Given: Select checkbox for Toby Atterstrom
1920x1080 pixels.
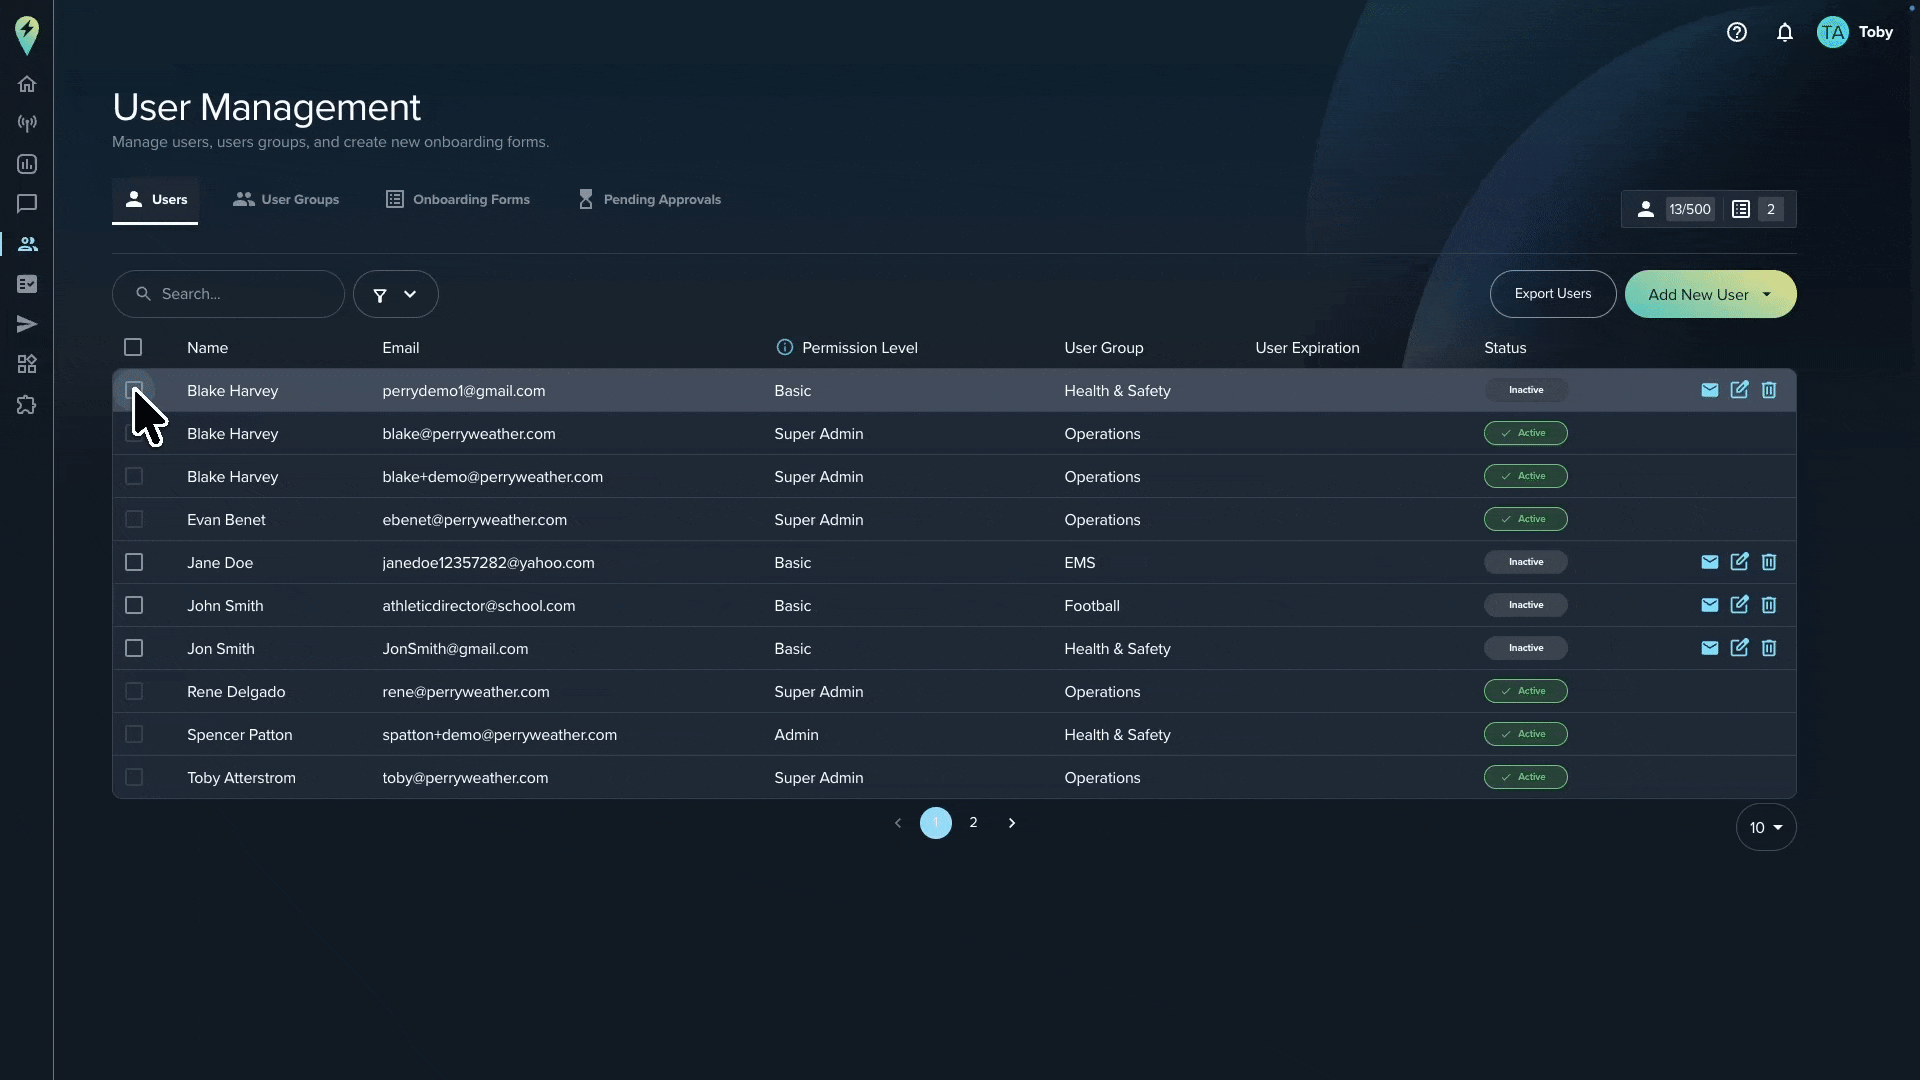Looking at the screenshot, I should pos(134,777).
